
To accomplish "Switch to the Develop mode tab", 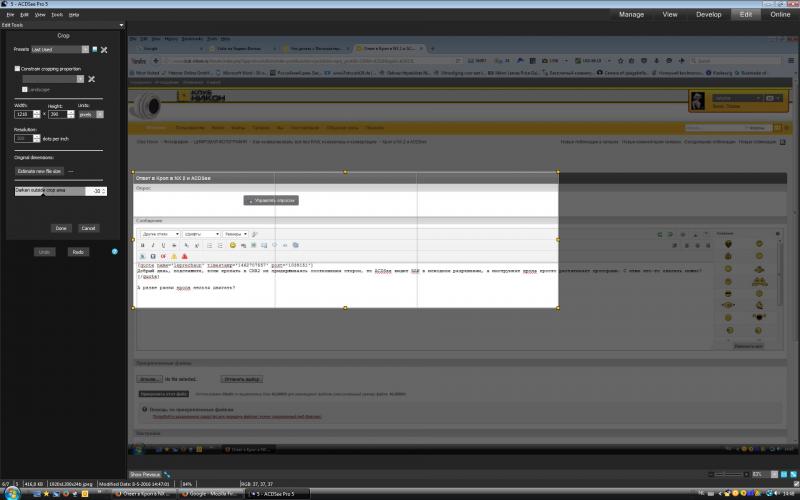I will 709,14.
